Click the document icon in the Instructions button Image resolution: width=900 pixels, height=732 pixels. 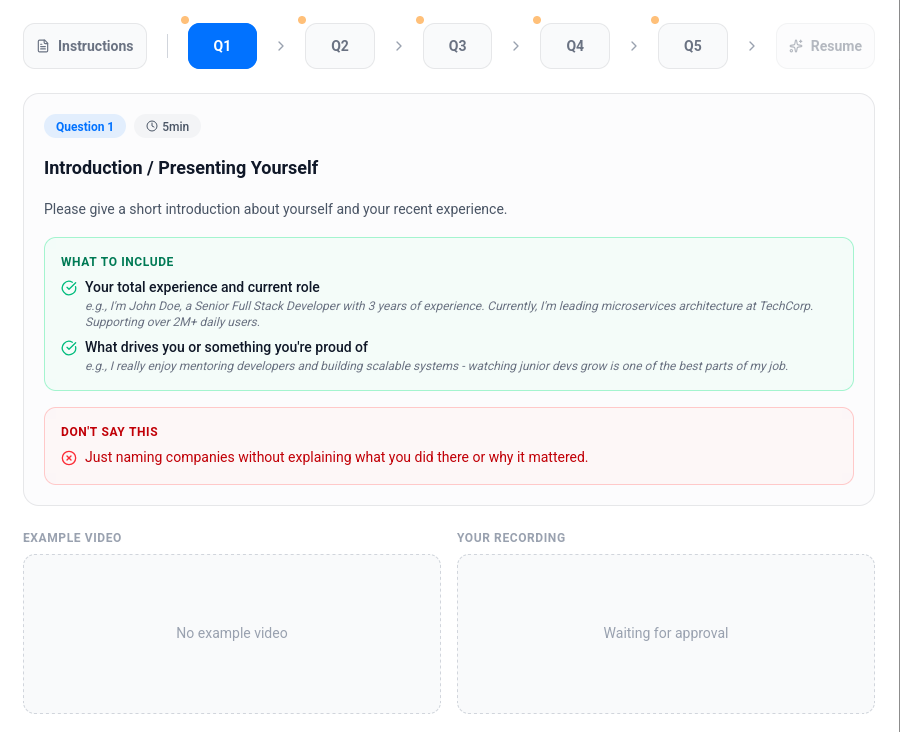(43, 46)
